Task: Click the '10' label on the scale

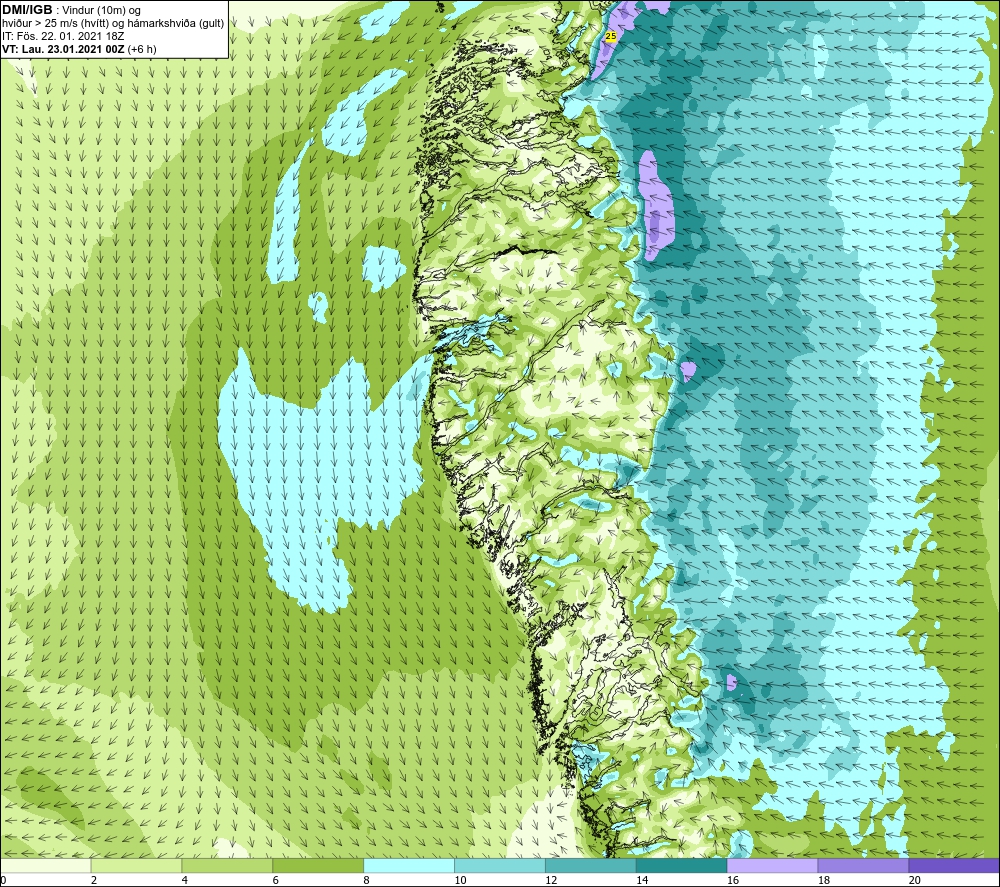Action: coord(460,880)
